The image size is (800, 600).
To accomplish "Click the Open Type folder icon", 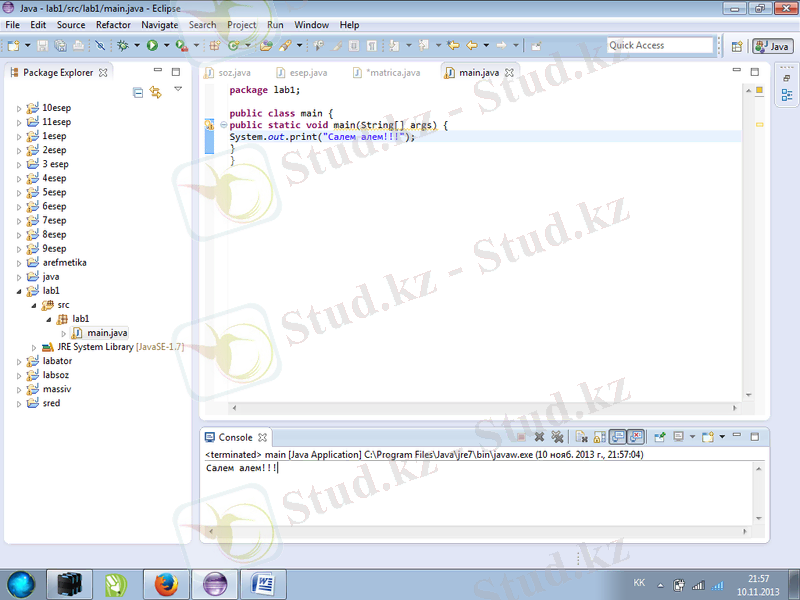I will (266, 45).
